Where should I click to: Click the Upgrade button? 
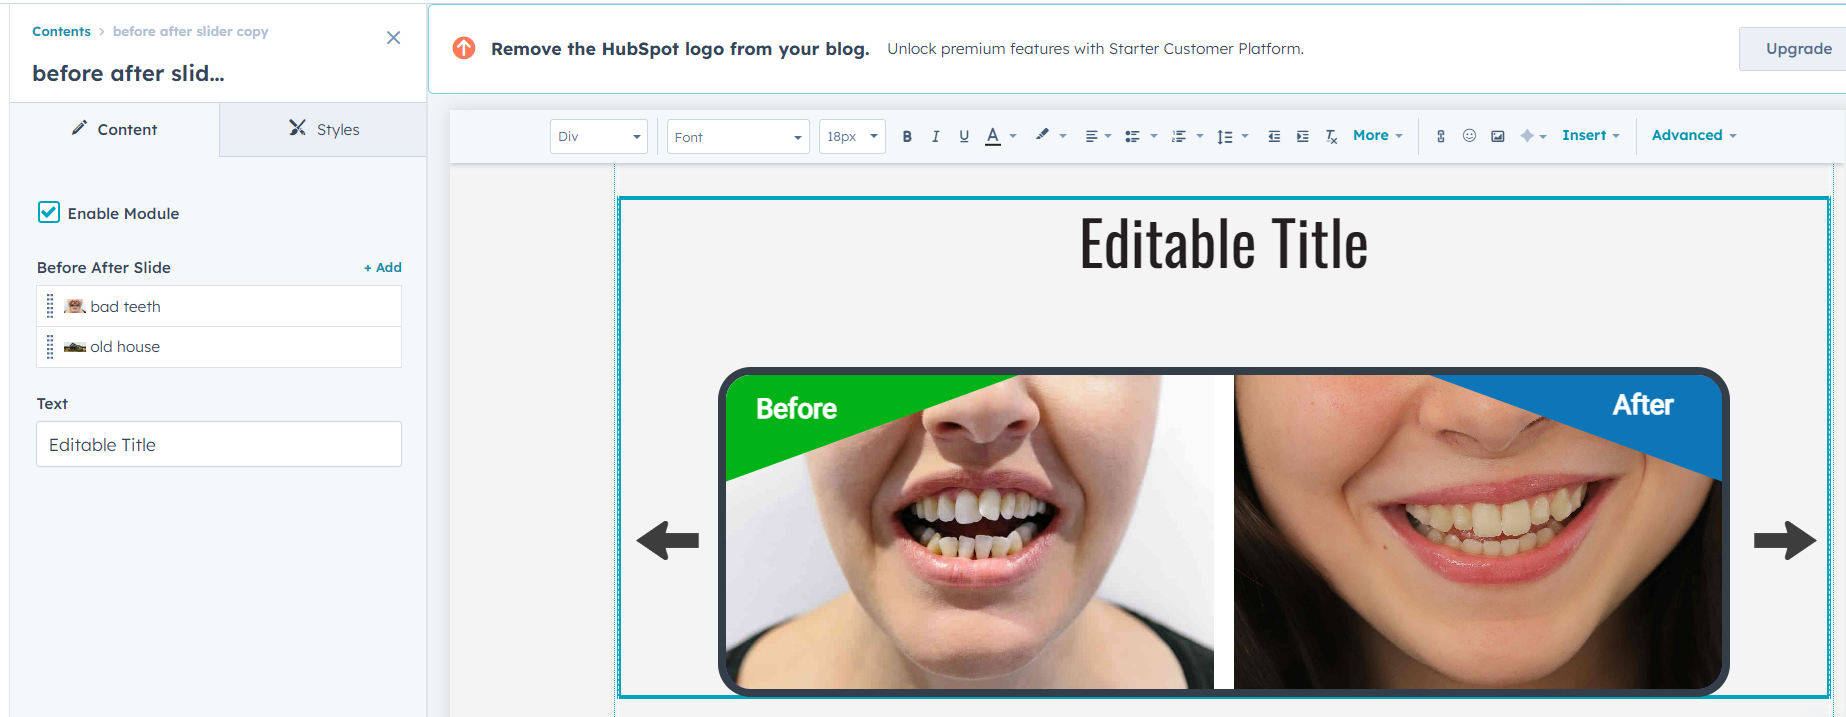tap(1797, 48)
